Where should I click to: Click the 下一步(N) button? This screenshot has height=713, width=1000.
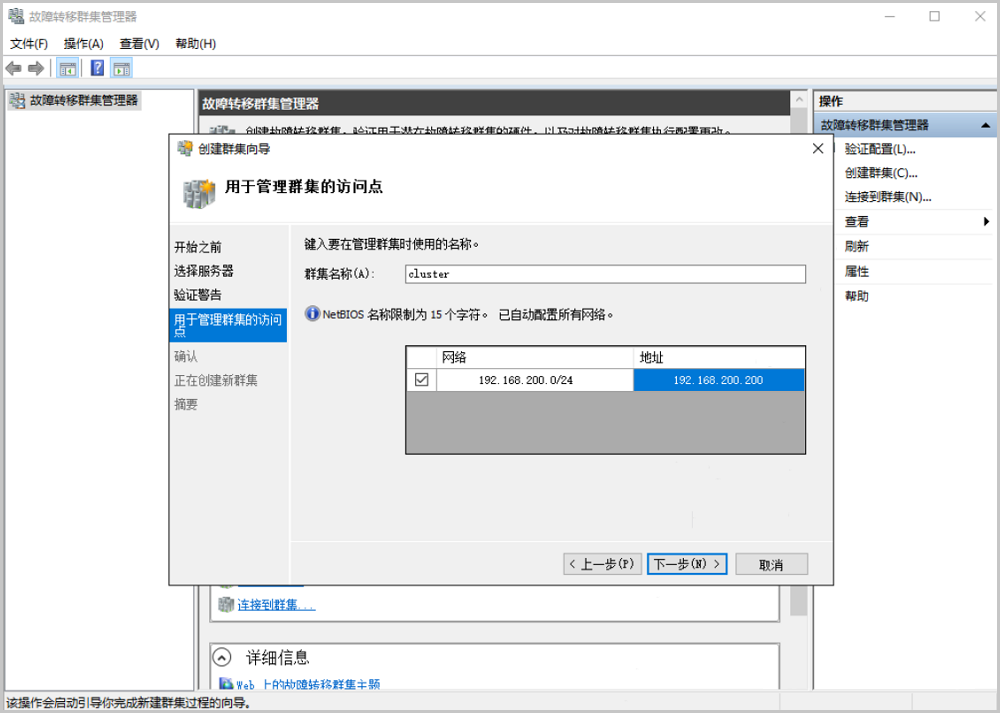tap(687, 564)
